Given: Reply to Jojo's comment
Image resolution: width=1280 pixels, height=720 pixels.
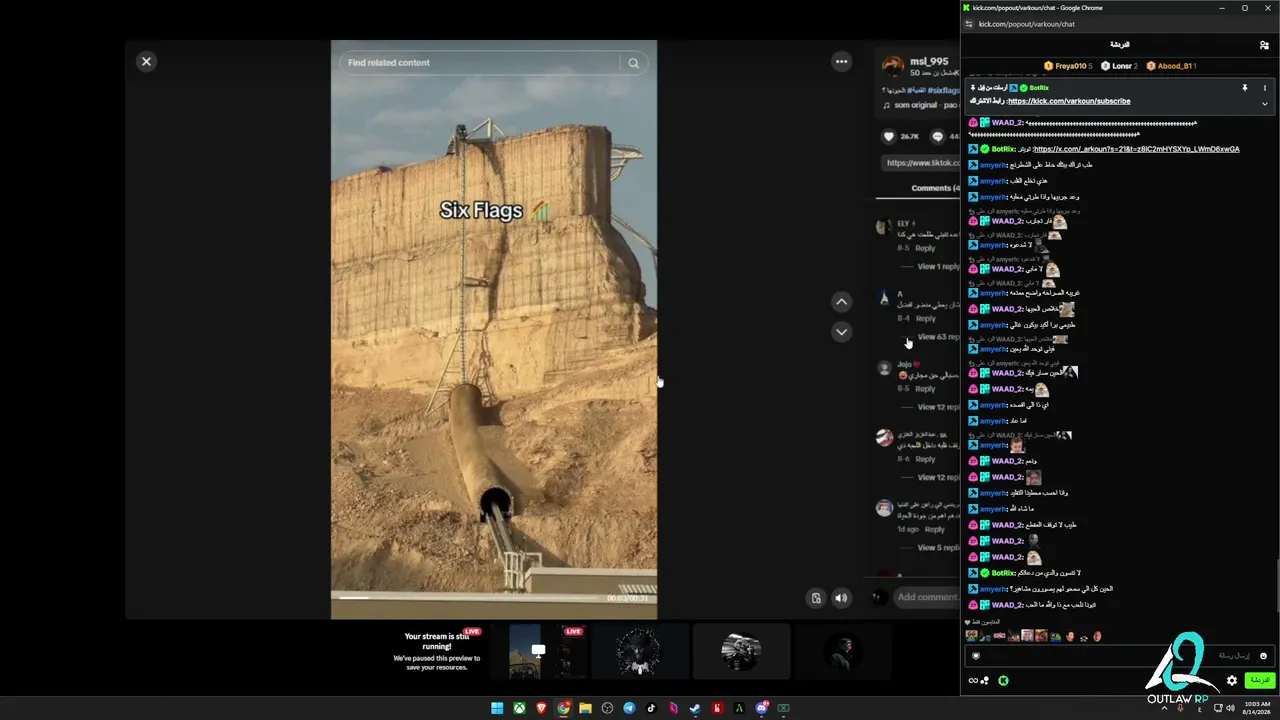Looking at the screenshot, I should coord(925,389).
